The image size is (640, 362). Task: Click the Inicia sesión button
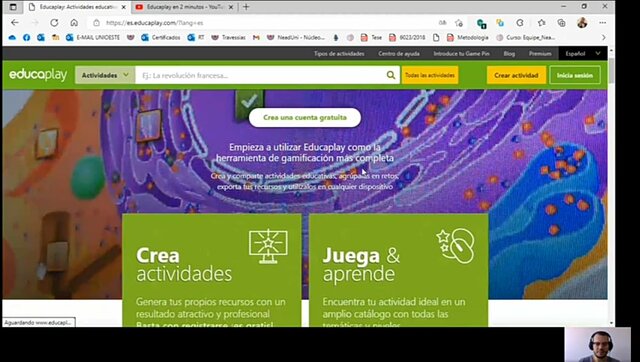(575, 75)
